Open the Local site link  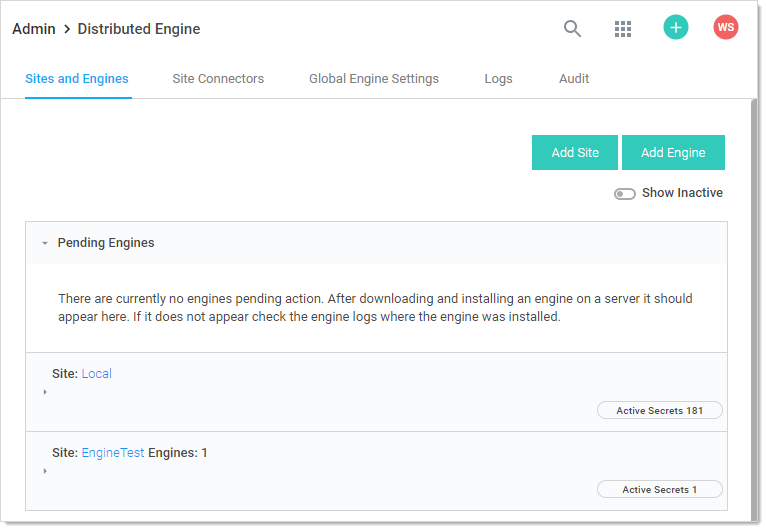(x=97, y=374)
